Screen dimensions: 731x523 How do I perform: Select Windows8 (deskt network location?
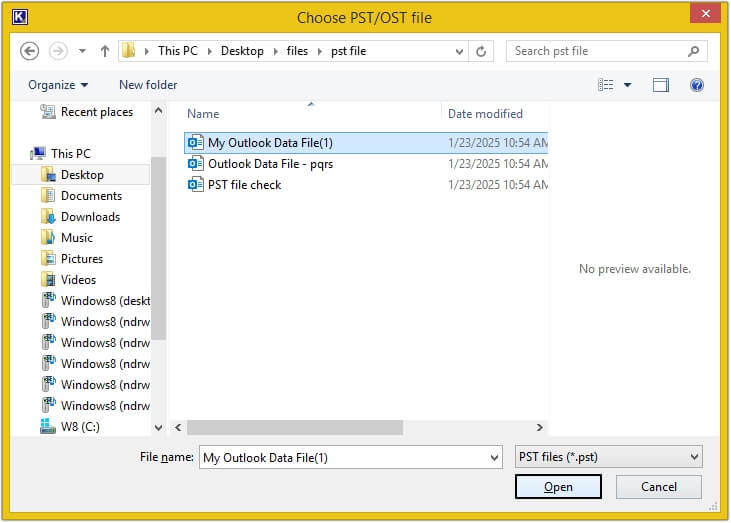point(105,301)
